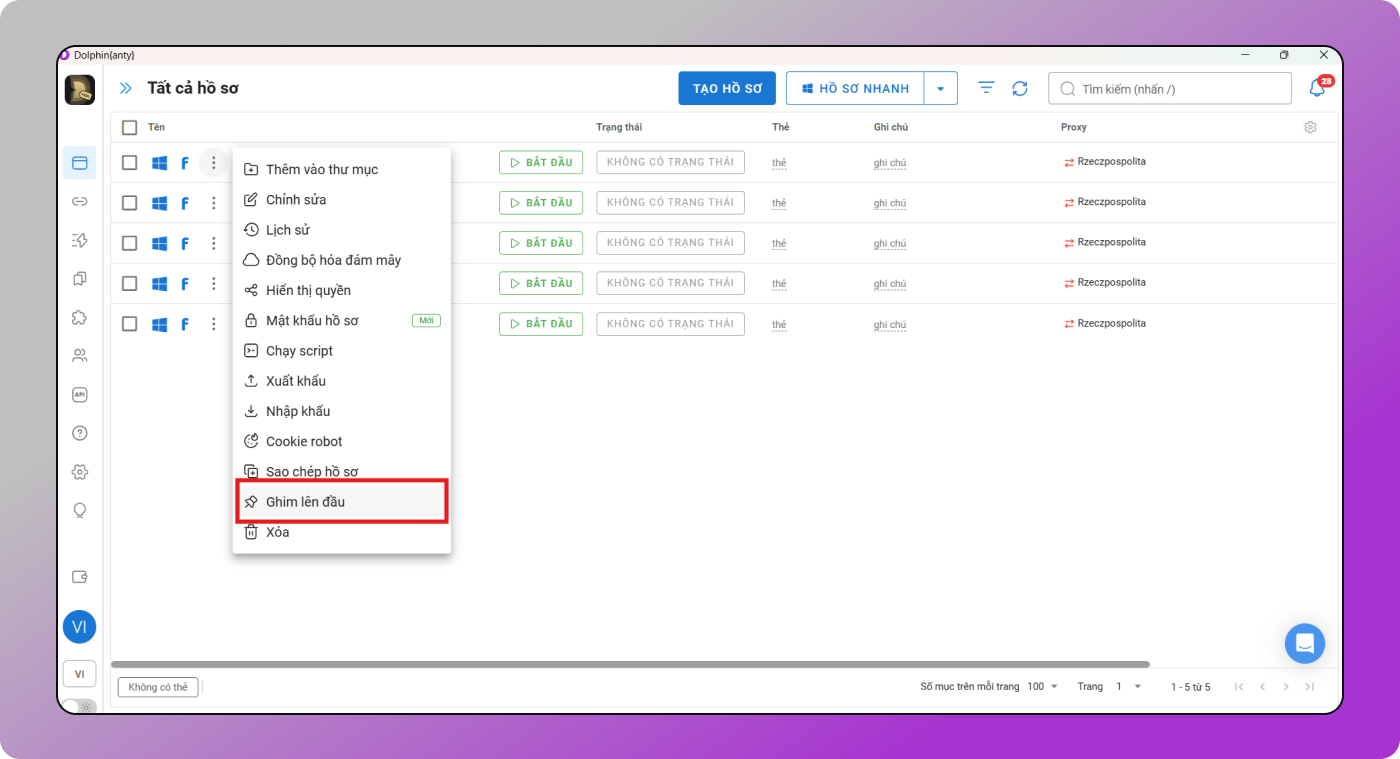Open the filter icon in header
This screenshot has width=1400, height=759.
986,88
